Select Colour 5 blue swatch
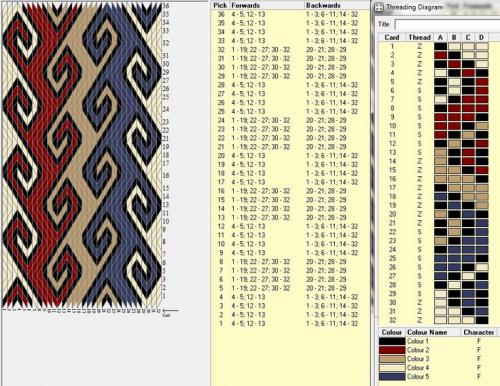This screenshot has height=386, width=500. coord(392,377)
